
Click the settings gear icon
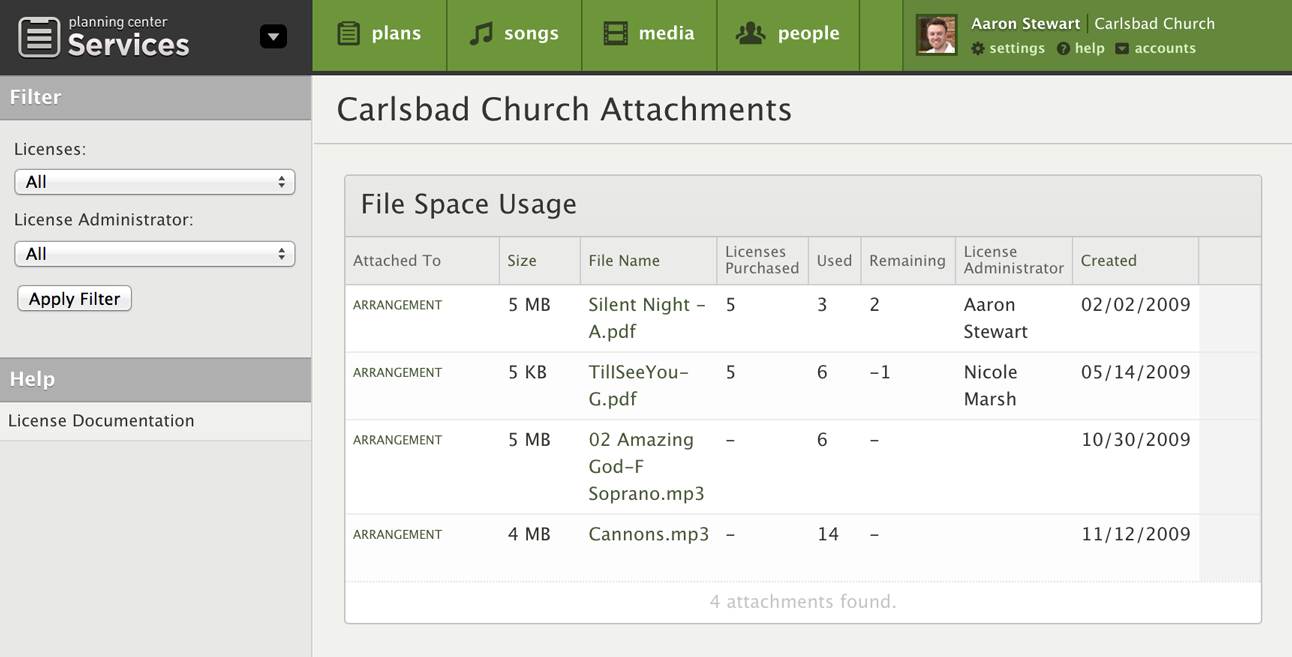[x=976, y=48]
